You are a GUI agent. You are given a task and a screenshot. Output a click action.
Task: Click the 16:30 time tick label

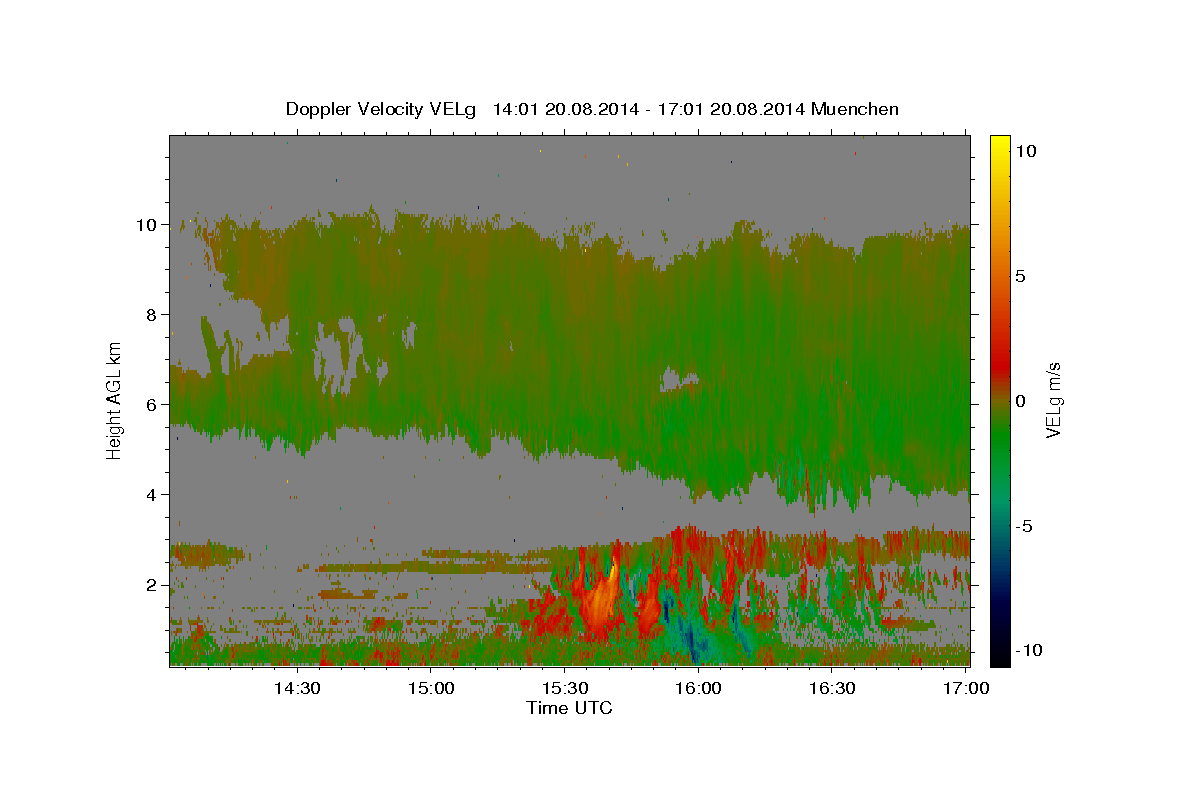pyautogui.click(x=832, y=689)
